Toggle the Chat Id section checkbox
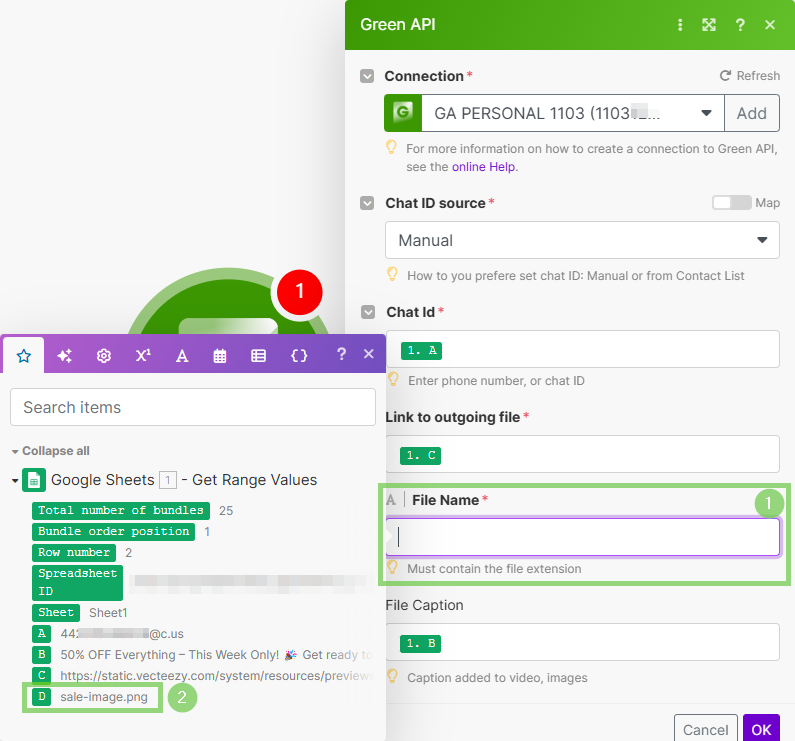This screenshot has height=741, width=795. 367,312
